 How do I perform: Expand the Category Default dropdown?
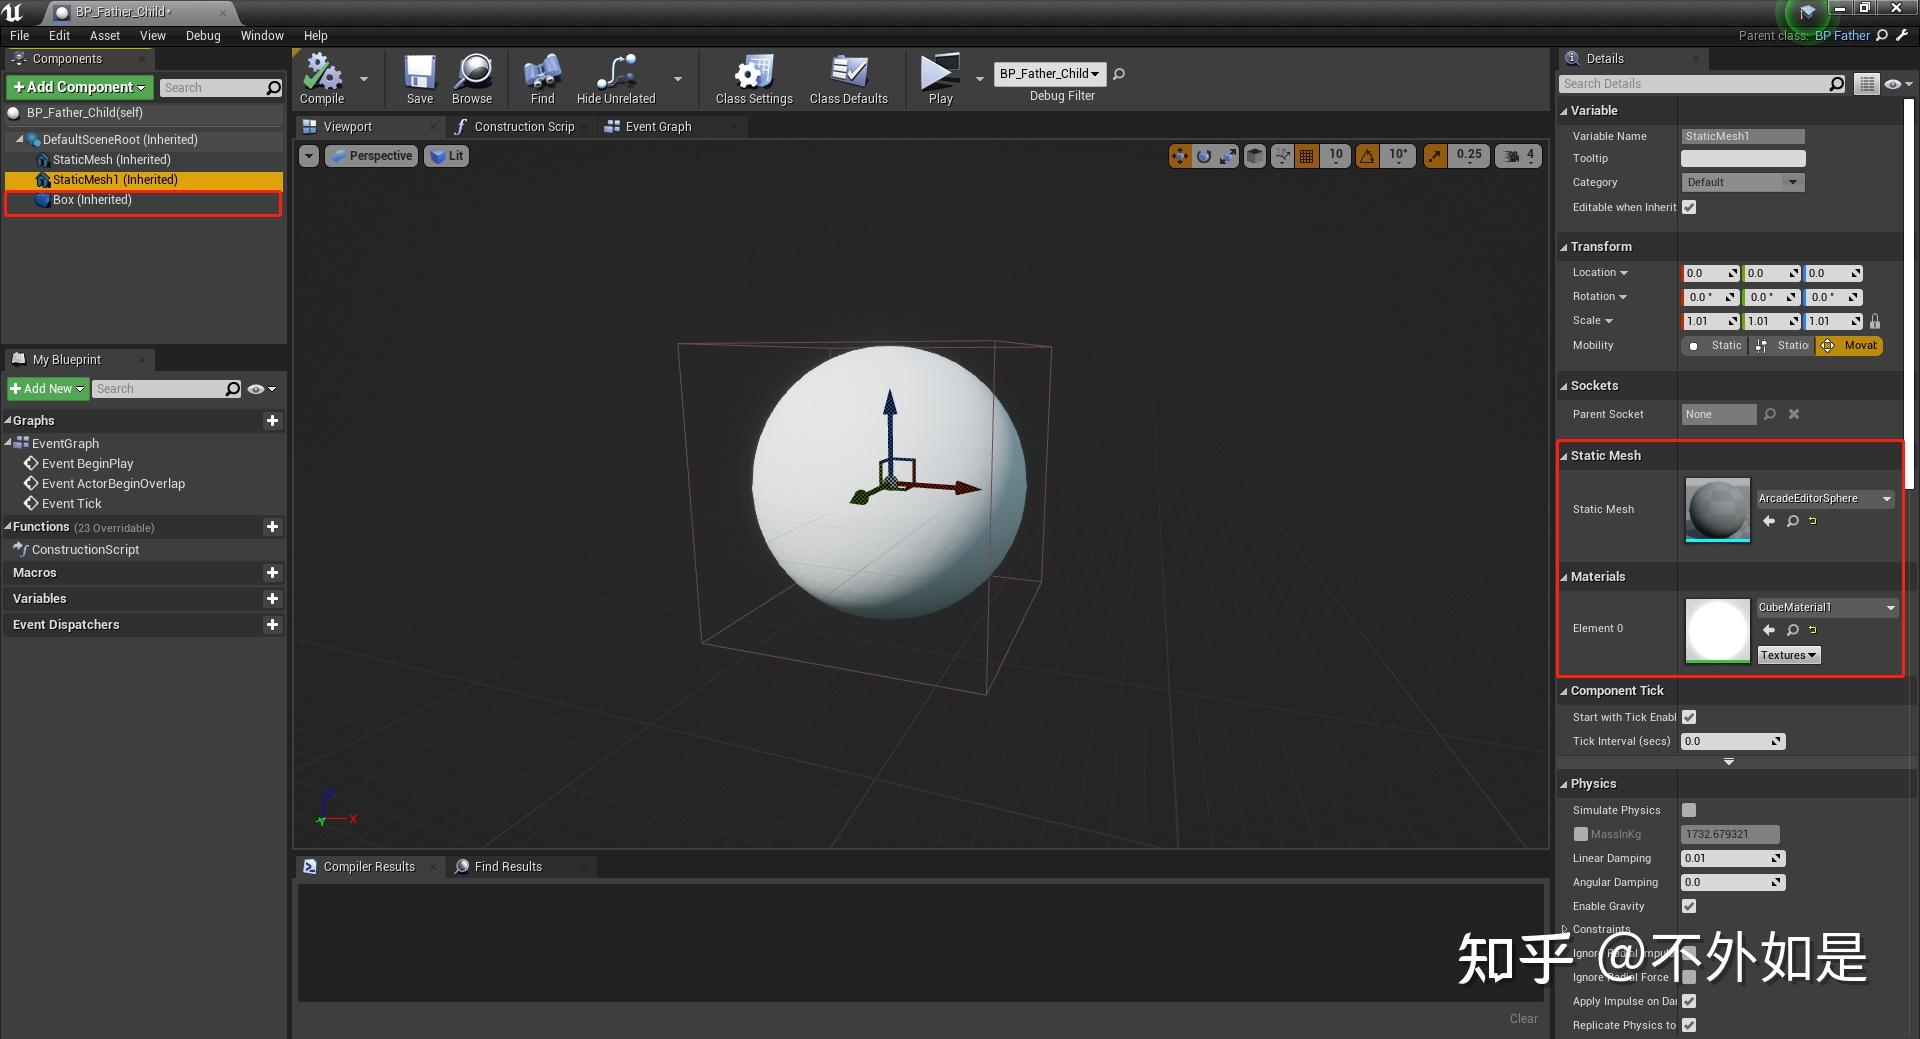(x=1742, y=182)
